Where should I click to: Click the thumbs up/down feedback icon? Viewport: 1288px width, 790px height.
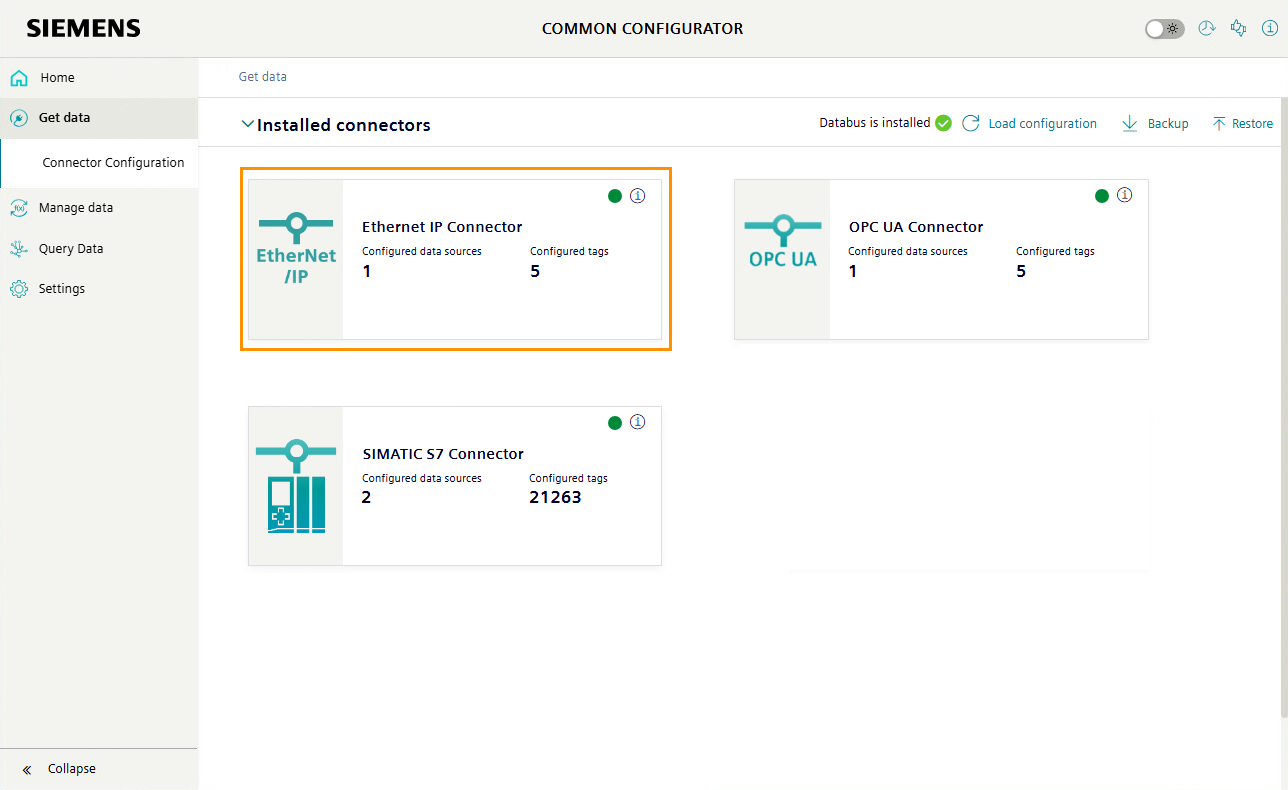[1238, 29]
